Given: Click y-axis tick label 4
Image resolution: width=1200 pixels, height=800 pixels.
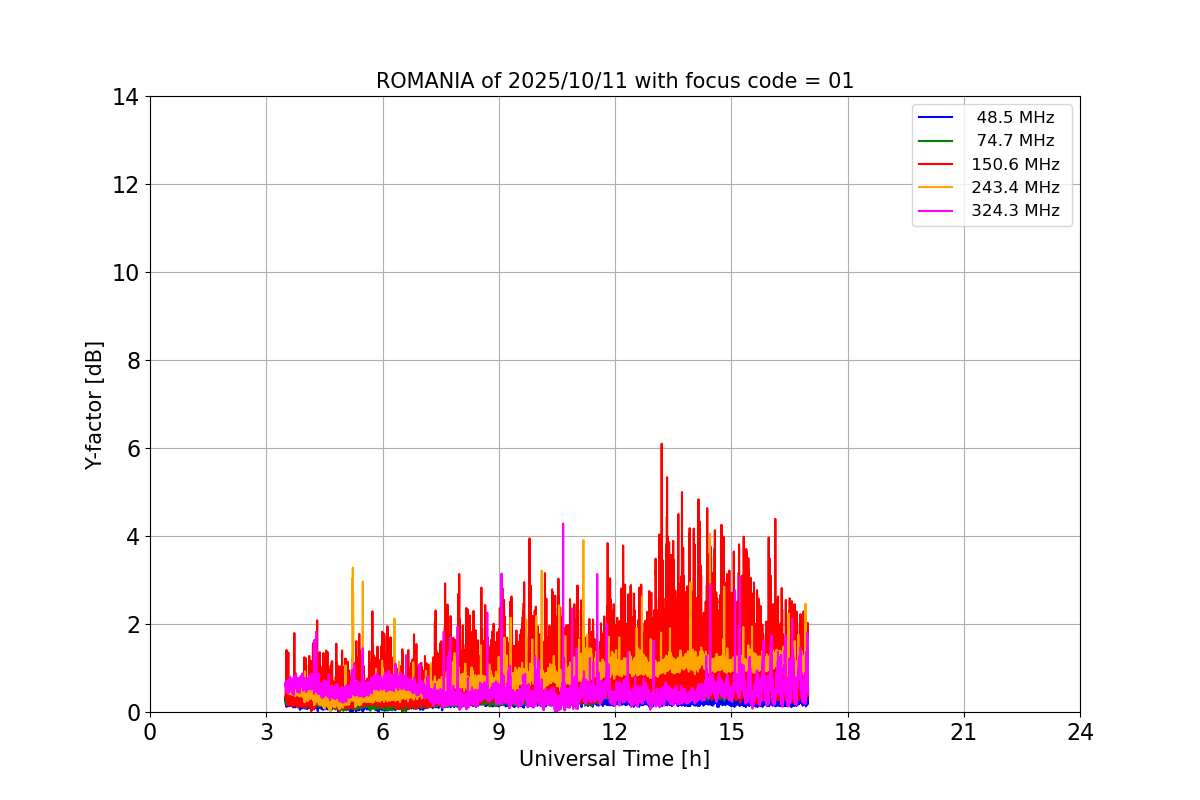Looking at the screenshot, I should [x=132, y=537].
